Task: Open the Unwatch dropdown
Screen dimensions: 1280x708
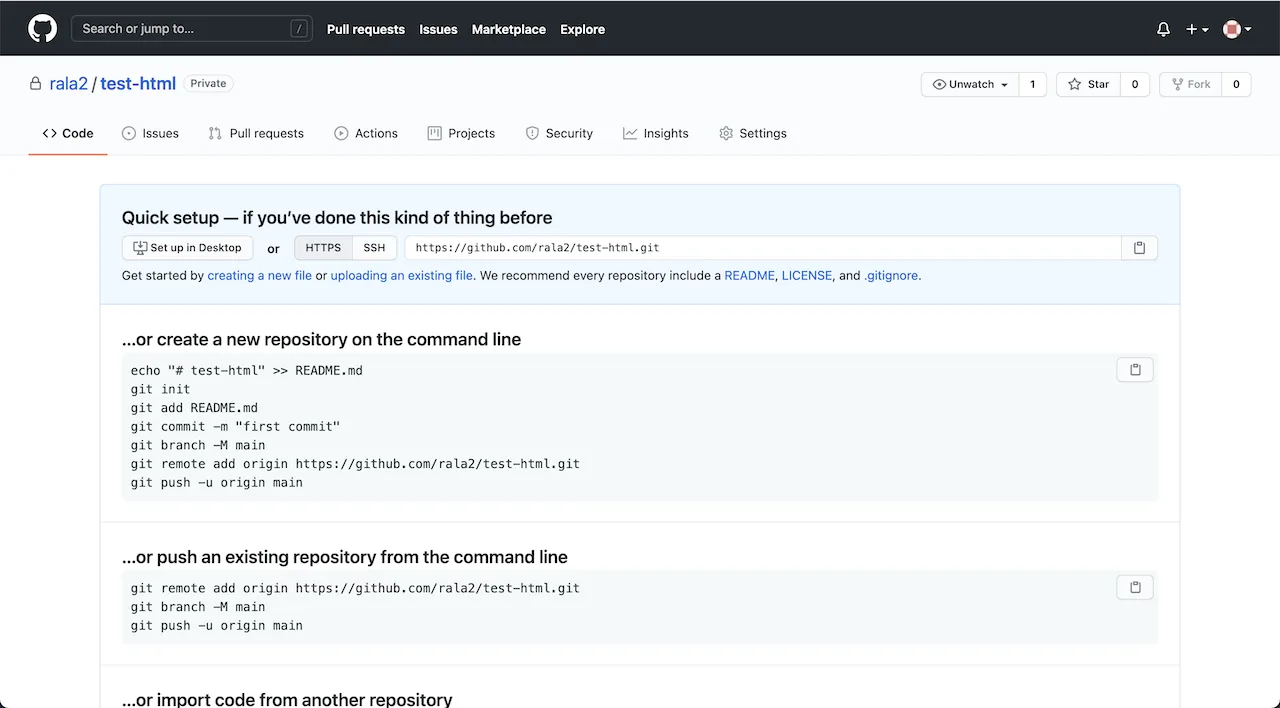Action: point(967,84)
